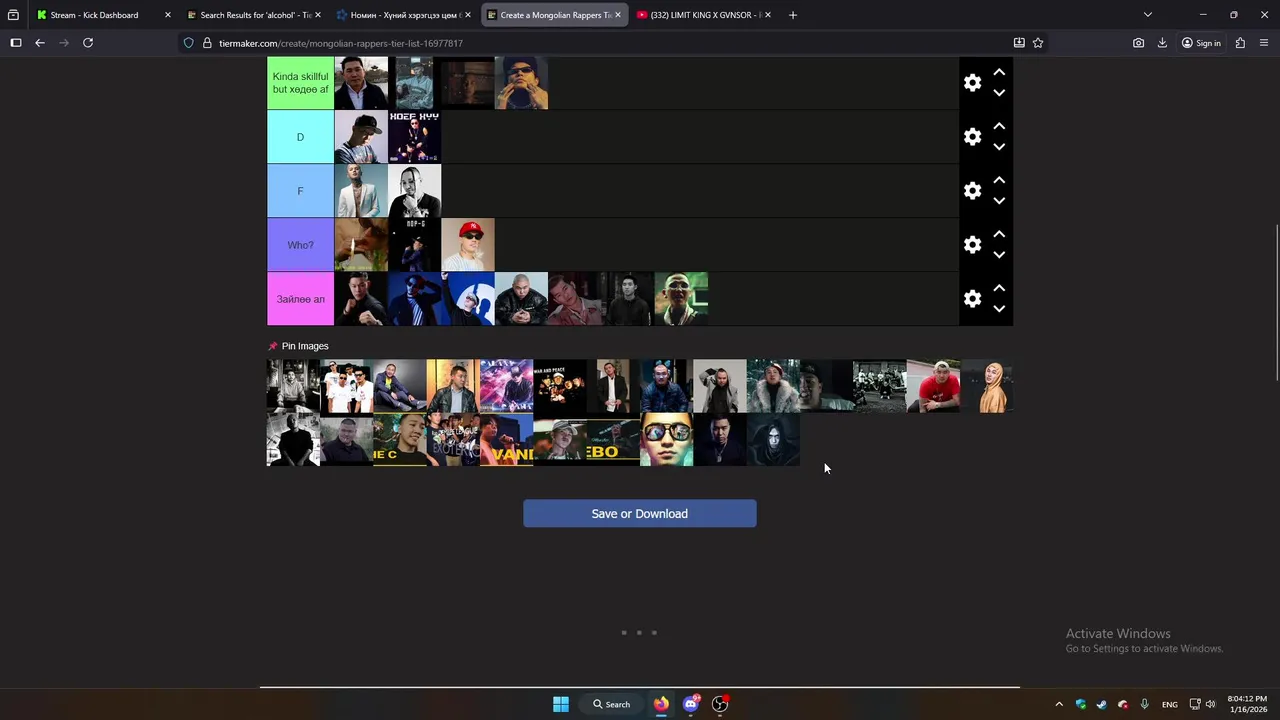Select the F tier label
The width and height of the screenshot is (1280, 720).
click(300, 191)
